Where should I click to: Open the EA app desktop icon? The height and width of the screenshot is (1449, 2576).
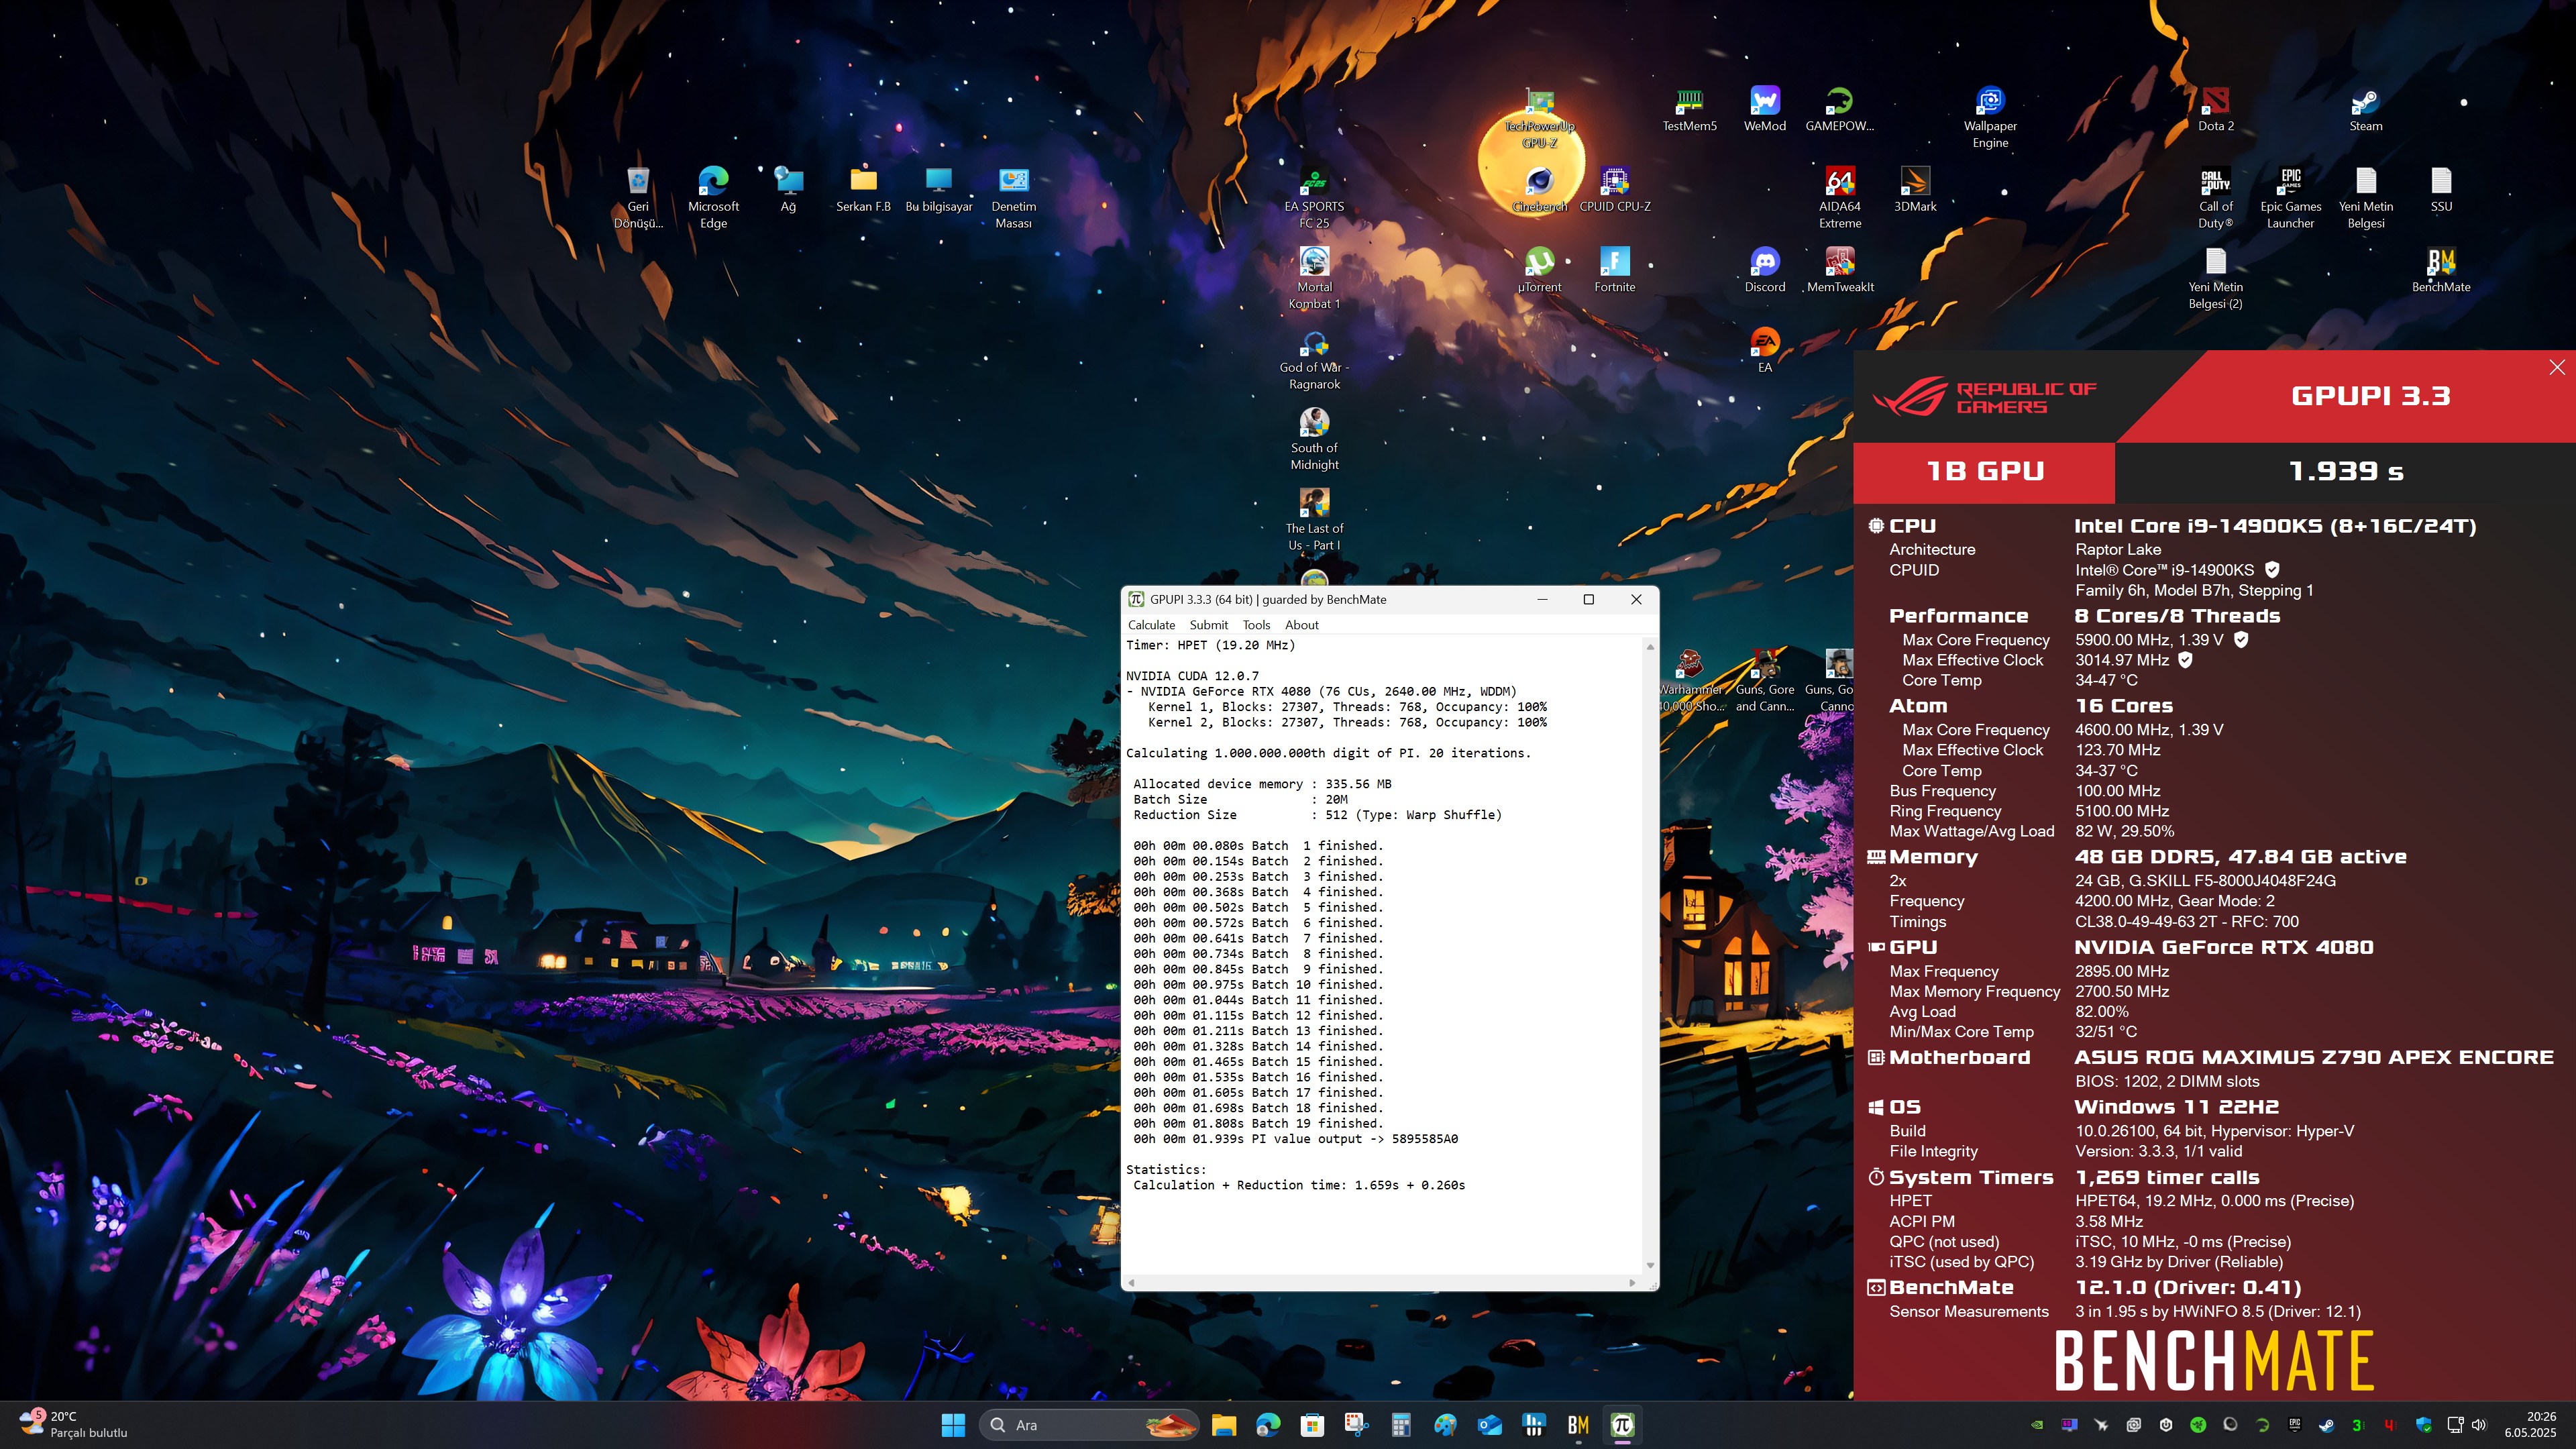point(1764,350)
